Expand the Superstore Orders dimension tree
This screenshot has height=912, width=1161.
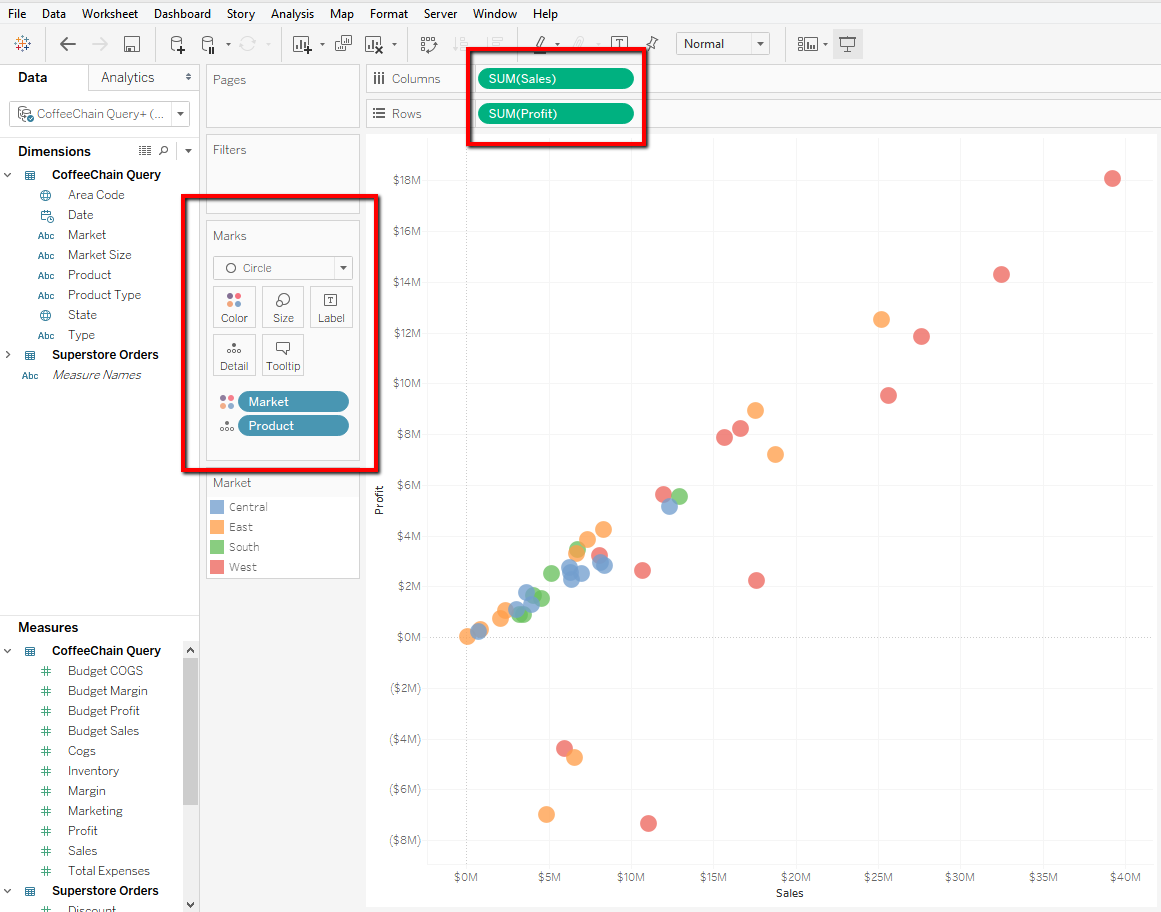(x=8, y=354)
